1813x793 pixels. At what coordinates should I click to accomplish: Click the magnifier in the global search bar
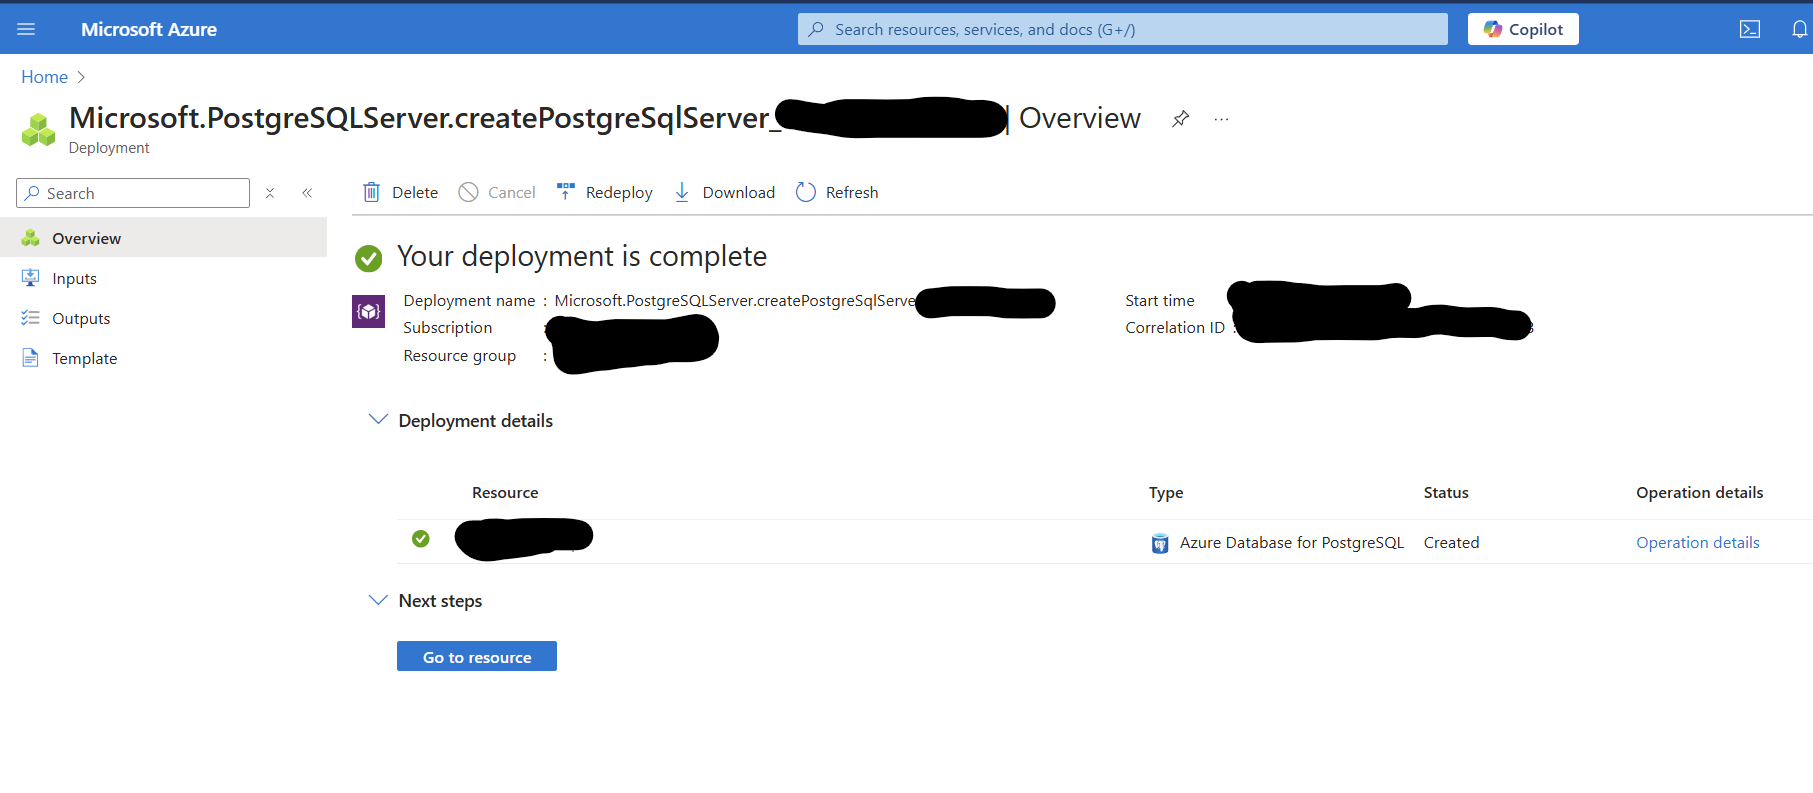[x=816, y=29]
